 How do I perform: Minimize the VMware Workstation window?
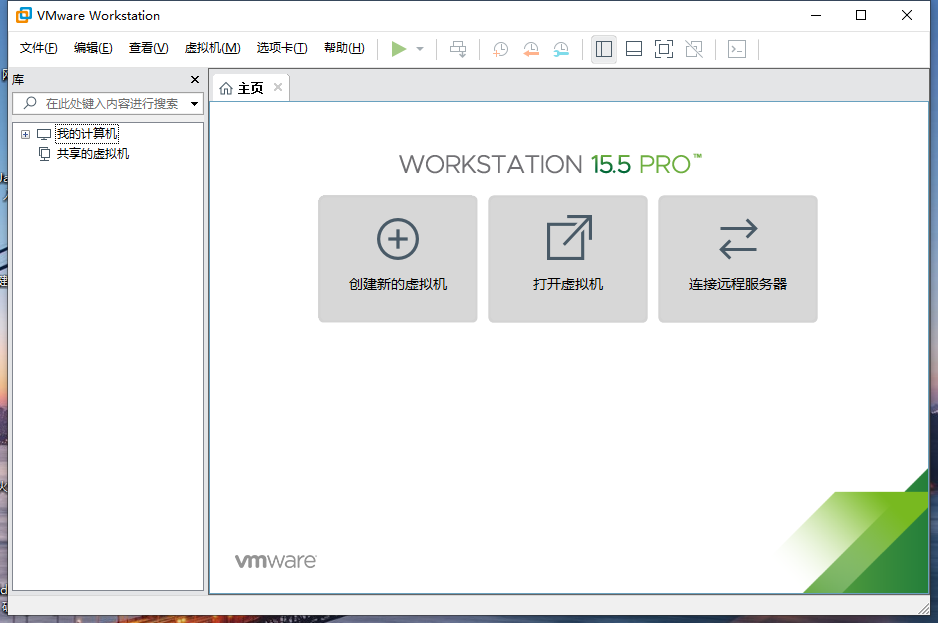pos(816,16)
